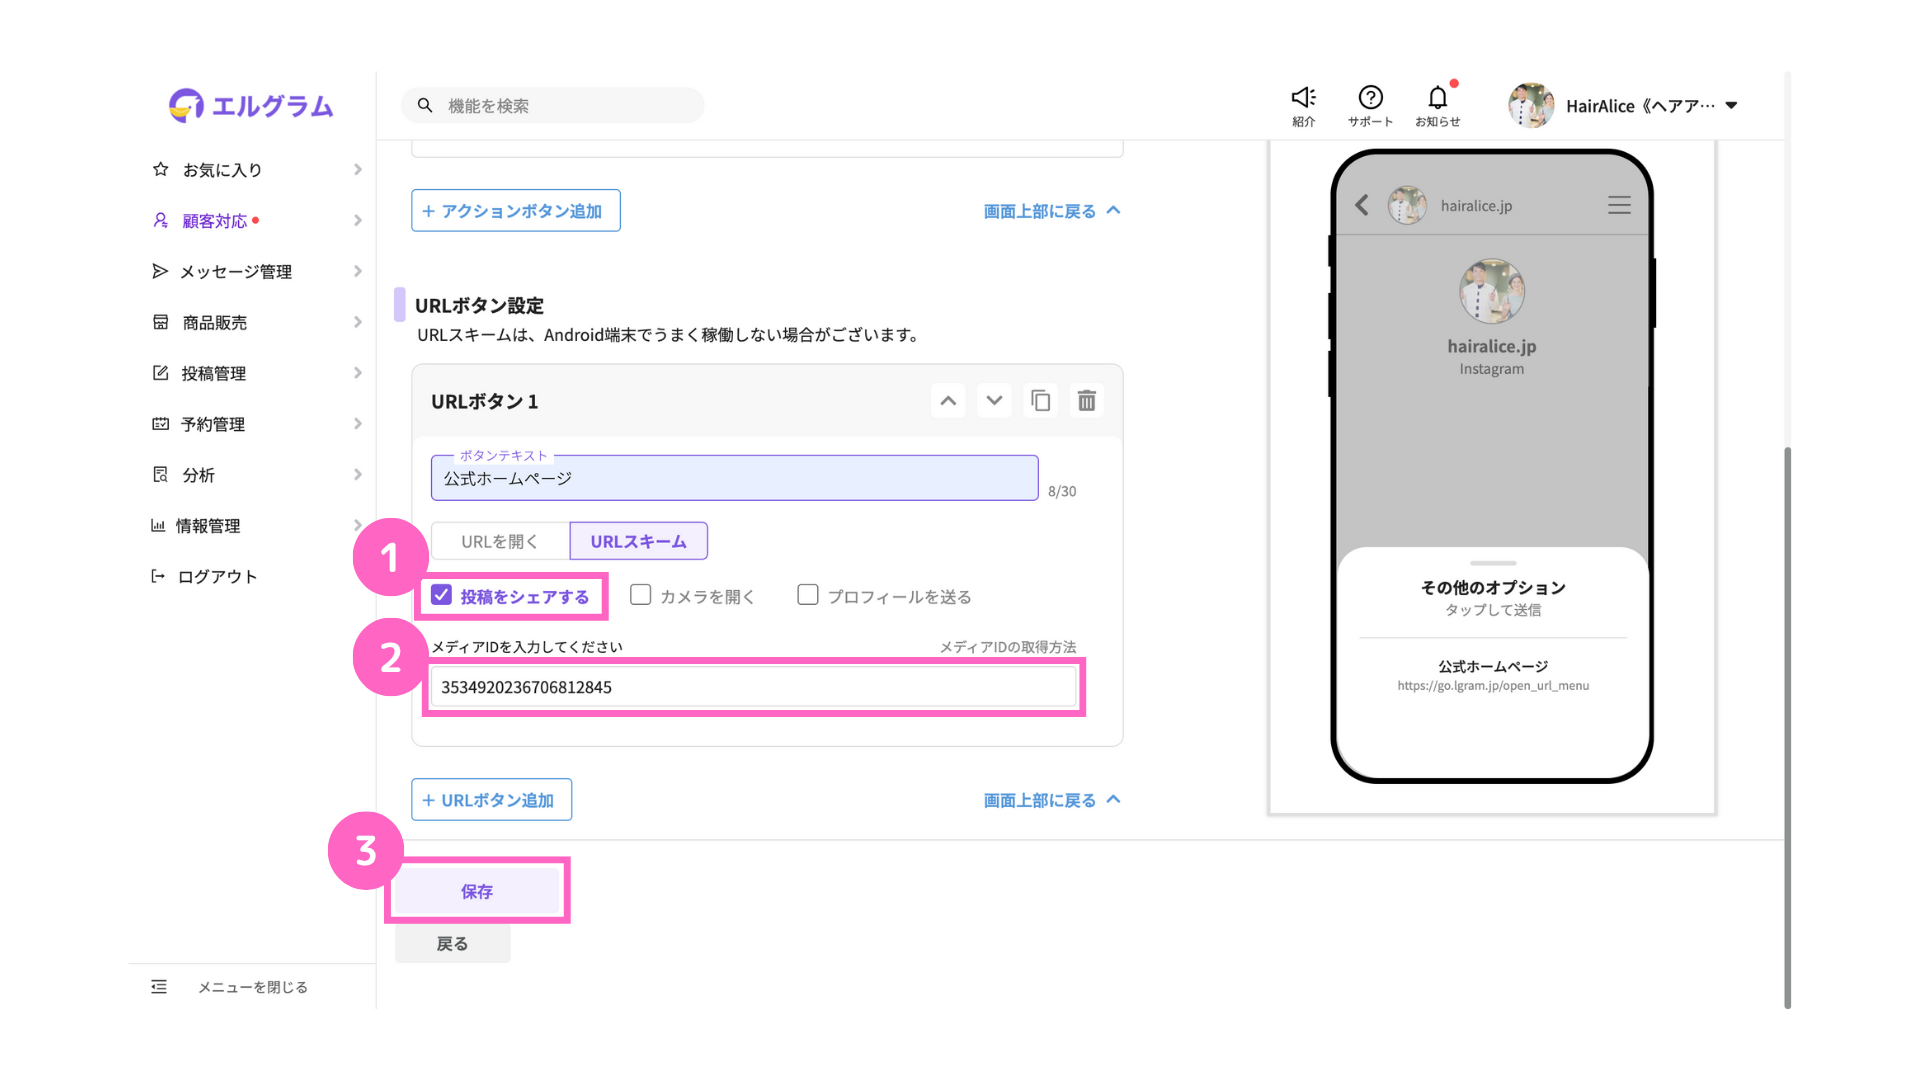Open 投稿管理 in the sidebar

(x=214, y=374)
